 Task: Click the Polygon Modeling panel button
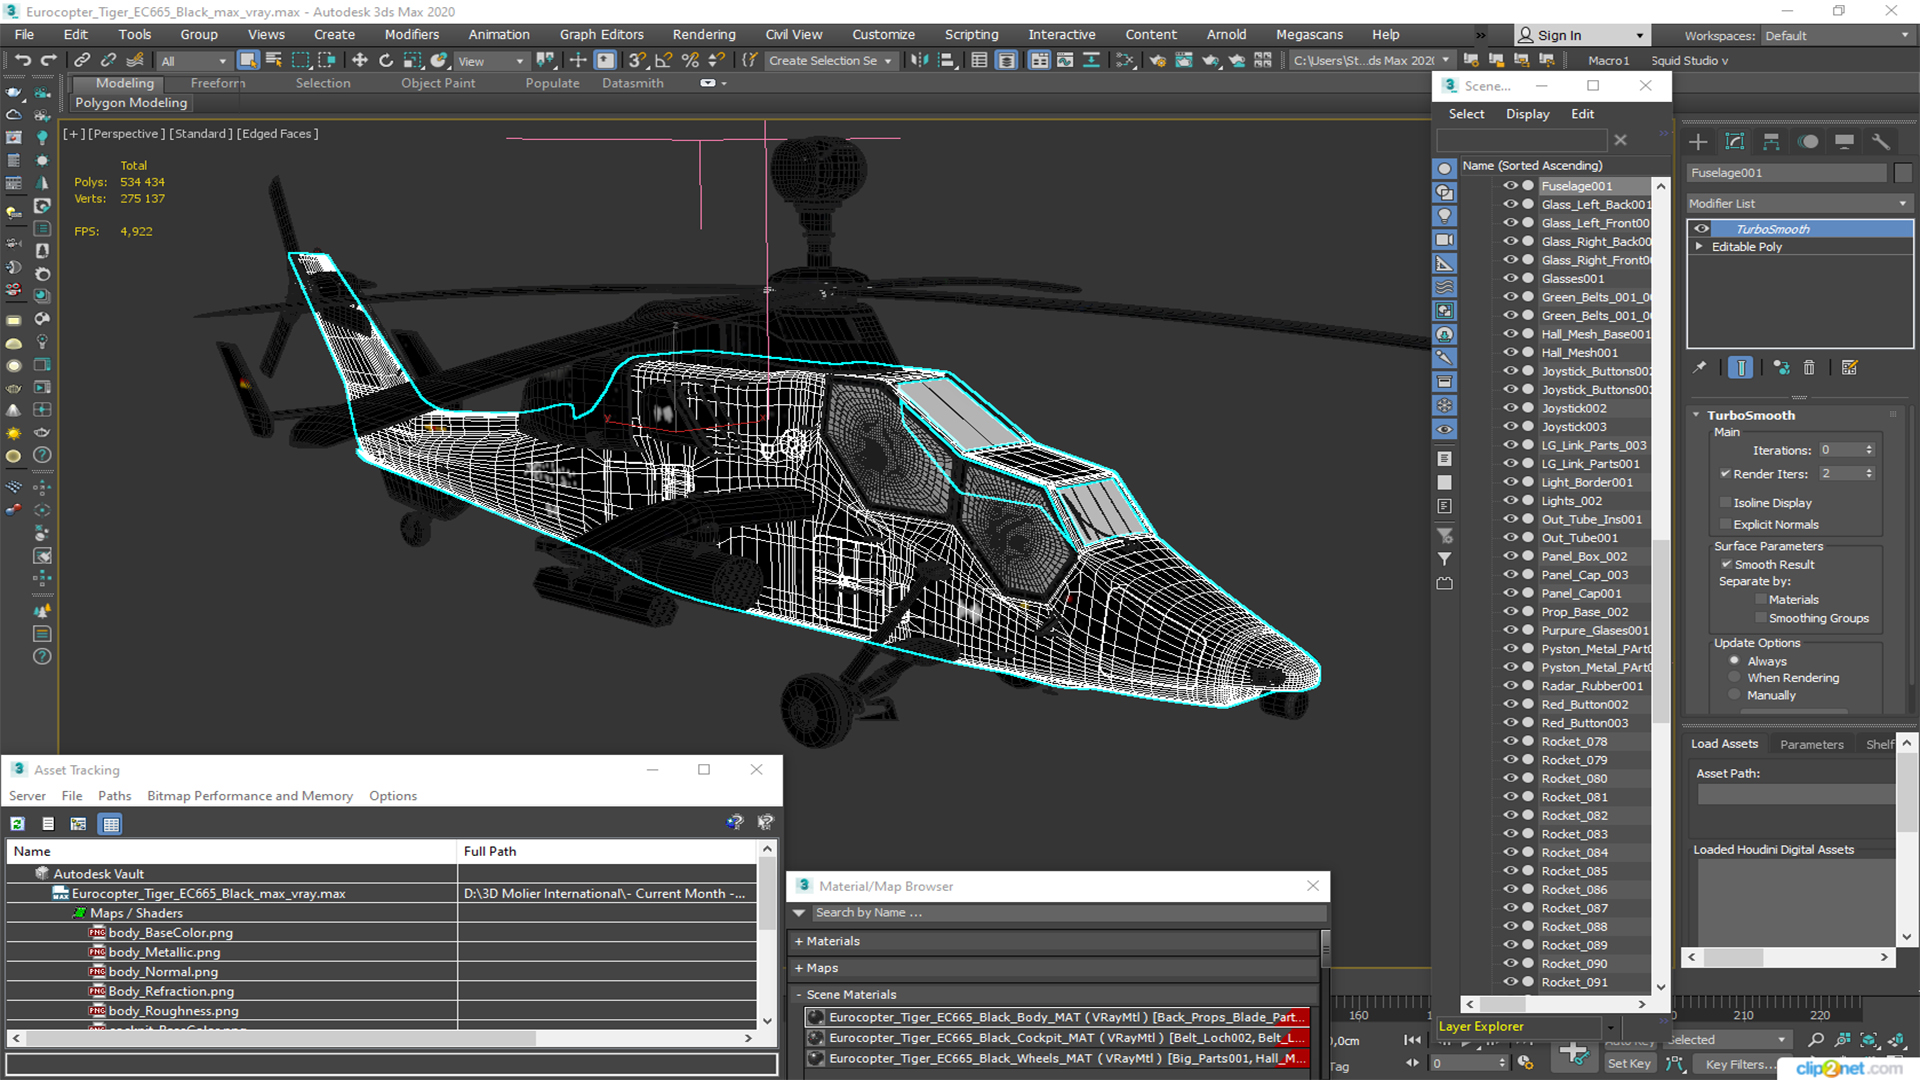click(x=131, y=103)
